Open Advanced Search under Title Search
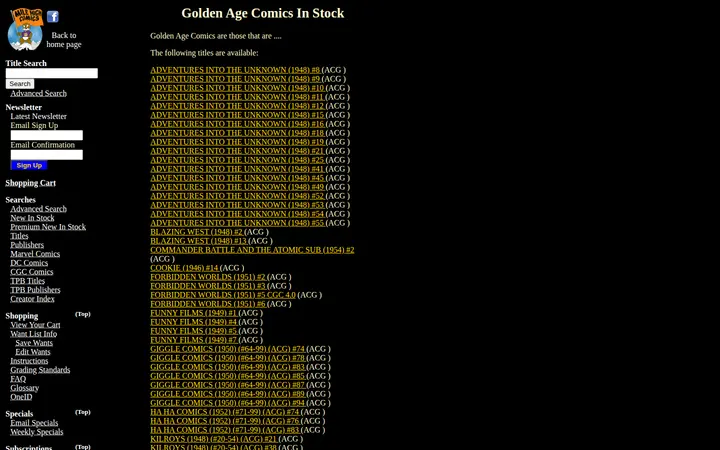This screenshot has height=450, width=720. (39, 93)
